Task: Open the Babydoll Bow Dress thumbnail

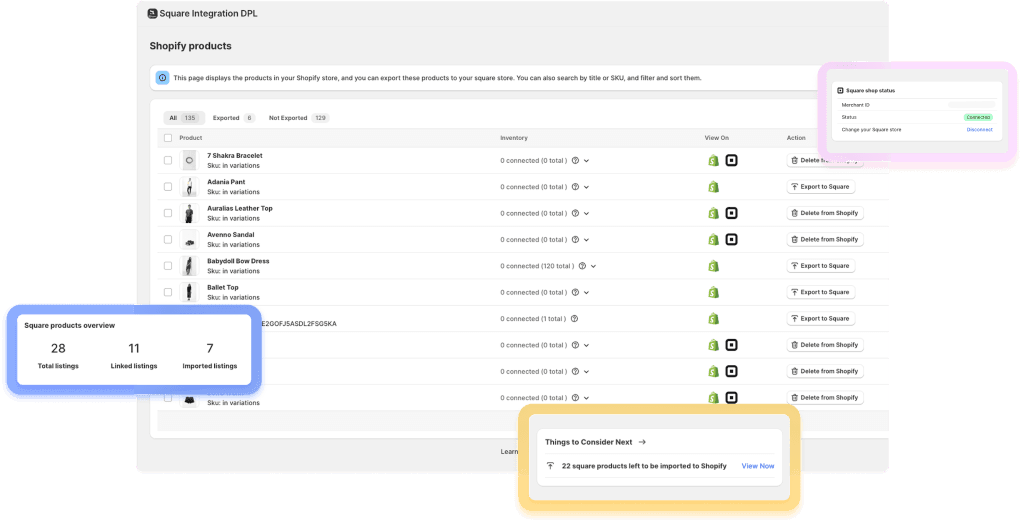Action: coord(189,266)
